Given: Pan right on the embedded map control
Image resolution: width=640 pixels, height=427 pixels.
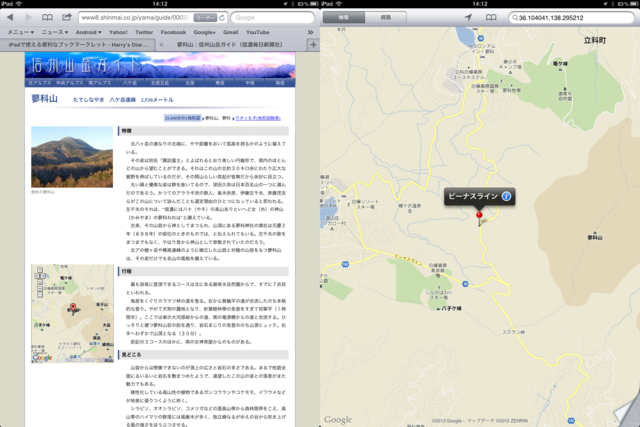Looking at the screenshot, I should tap(42, 276).
